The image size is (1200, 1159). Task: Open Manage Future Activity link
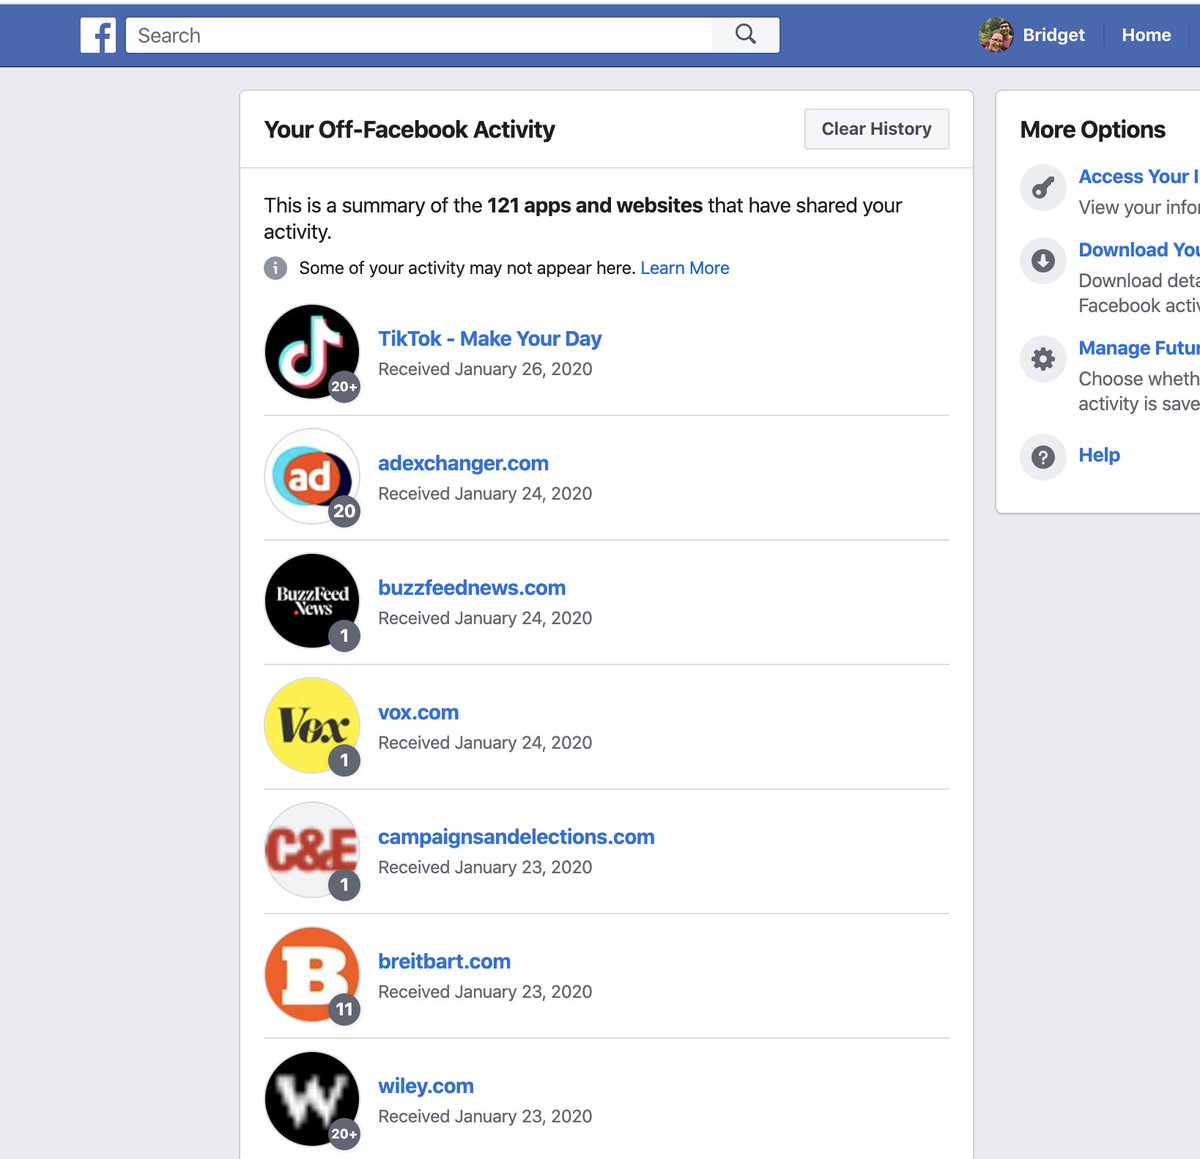[1138, 348]
